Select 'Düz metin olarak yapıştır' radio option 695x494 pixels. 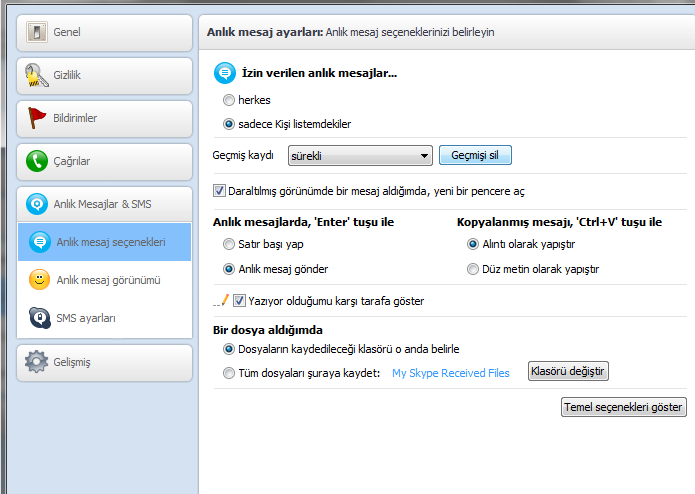(473, 269)
